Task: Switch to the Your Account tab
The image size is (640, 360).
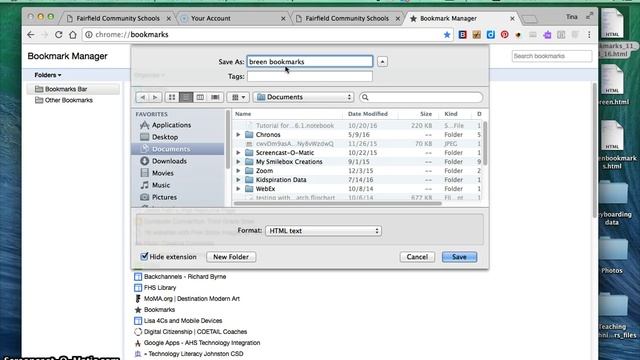Action: click(x=233, y=18)
